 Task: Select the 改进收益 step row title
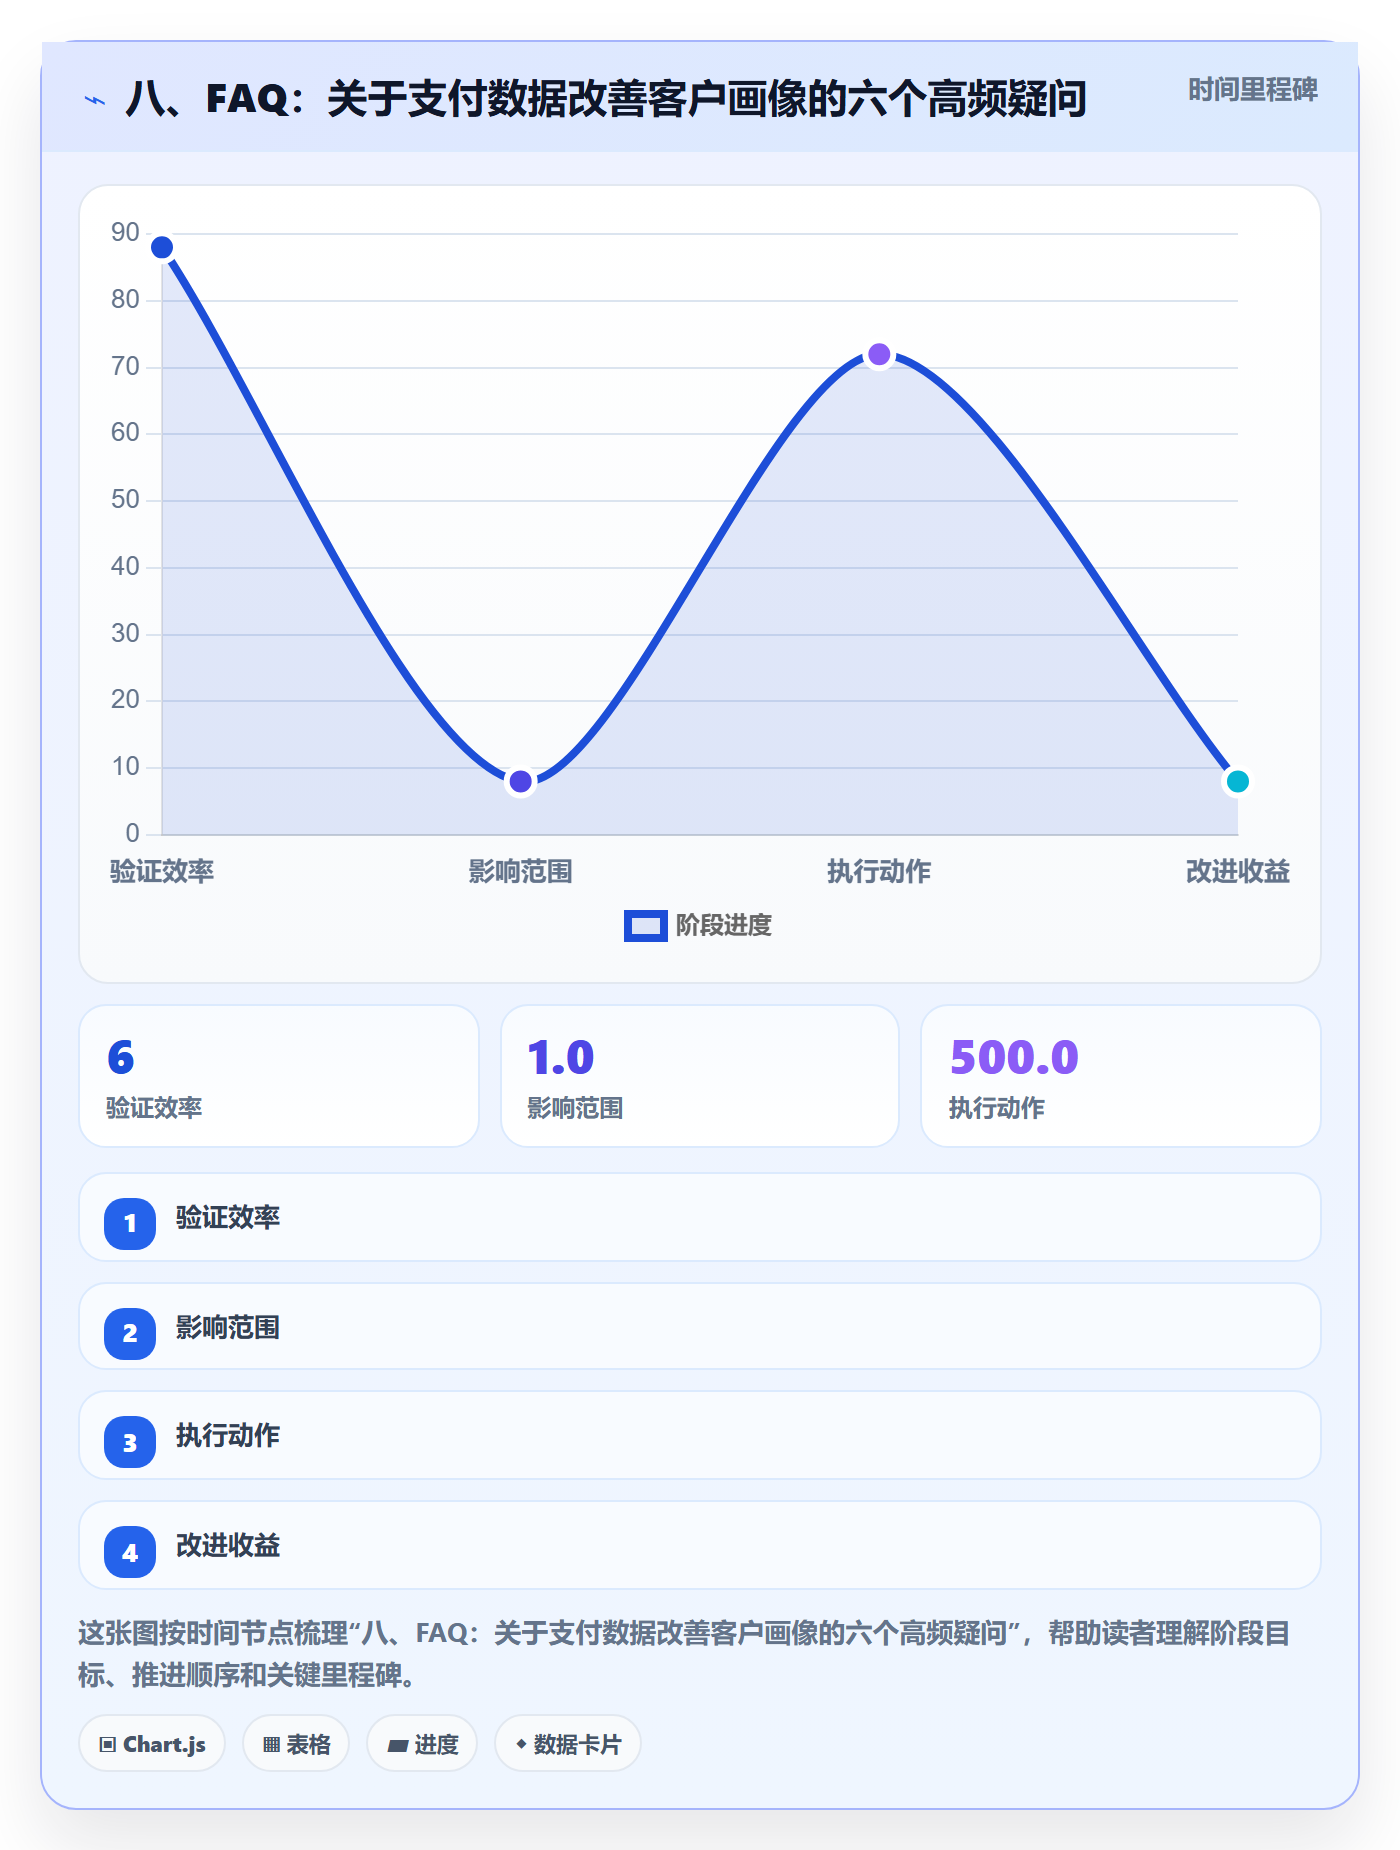click(228, 1546)
